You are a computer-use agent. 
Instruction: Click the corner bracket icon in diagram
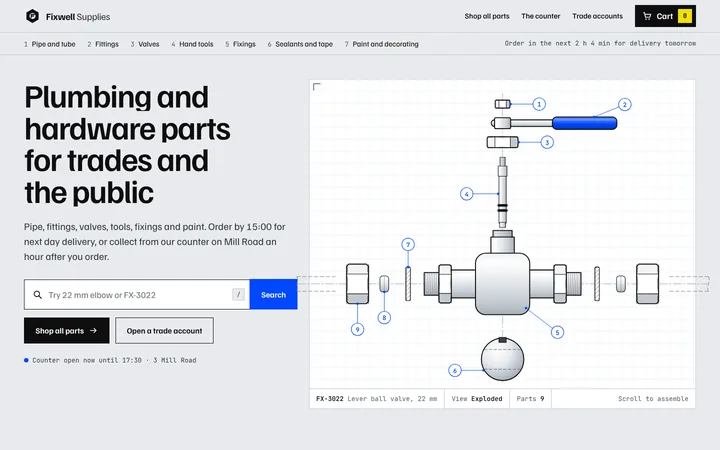(316, 86)
